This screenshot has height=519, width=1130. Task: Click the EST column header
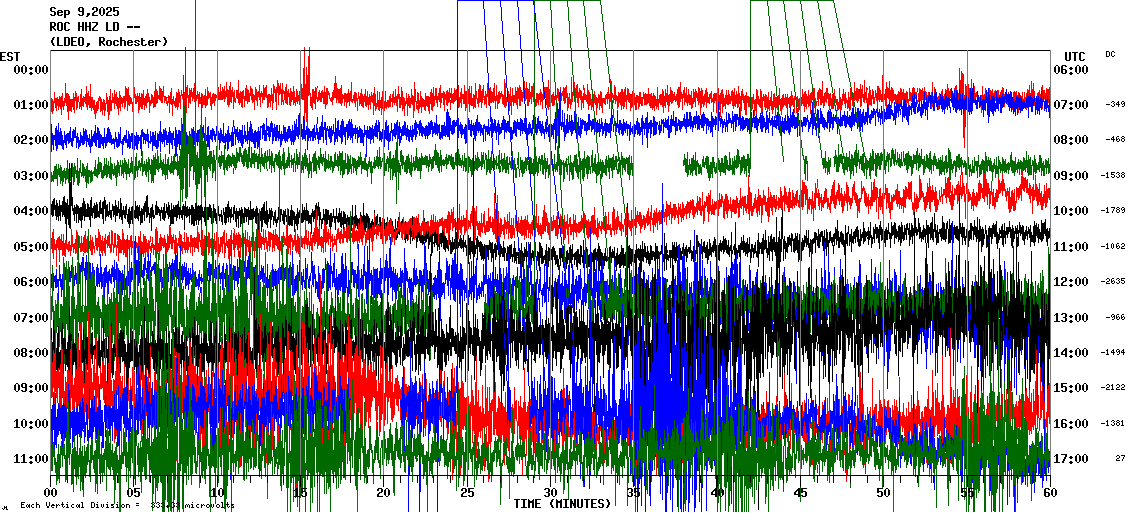[x=11, y=56]
